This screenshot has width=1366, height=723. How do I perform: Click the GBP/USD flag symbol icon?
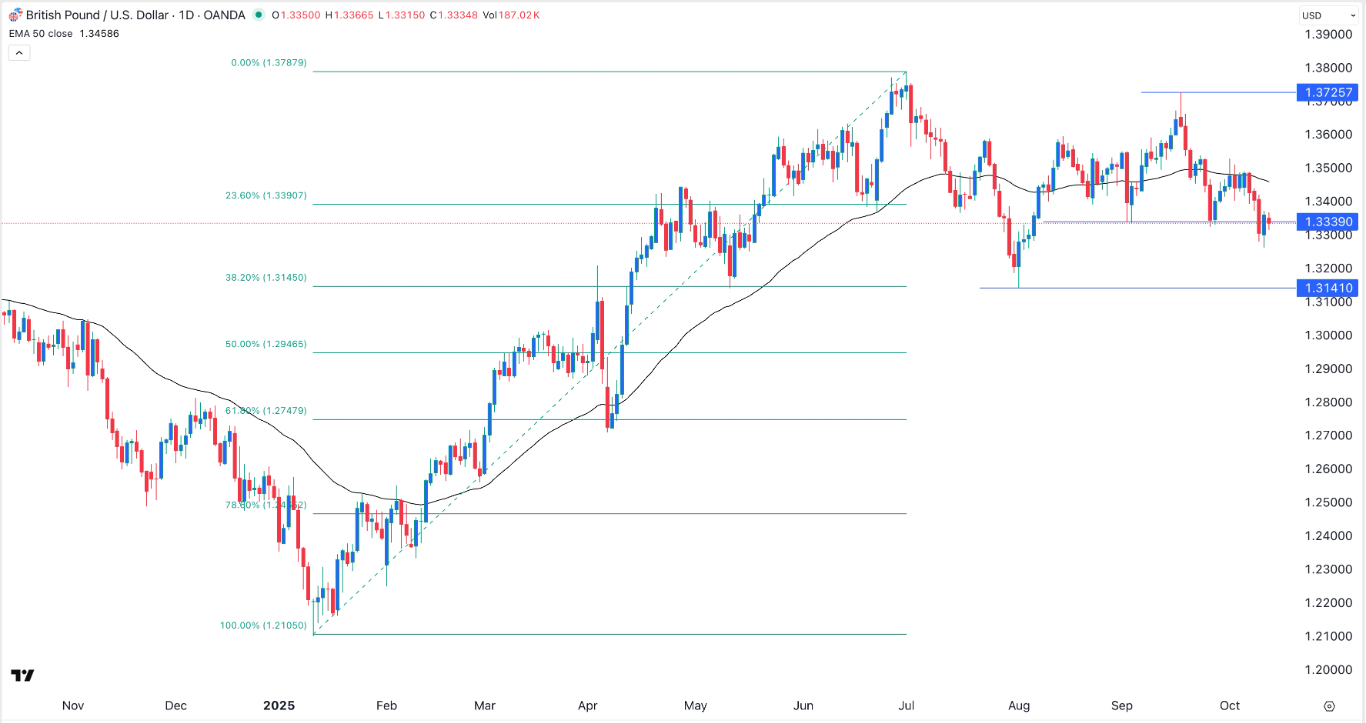(x=14, y=15)
